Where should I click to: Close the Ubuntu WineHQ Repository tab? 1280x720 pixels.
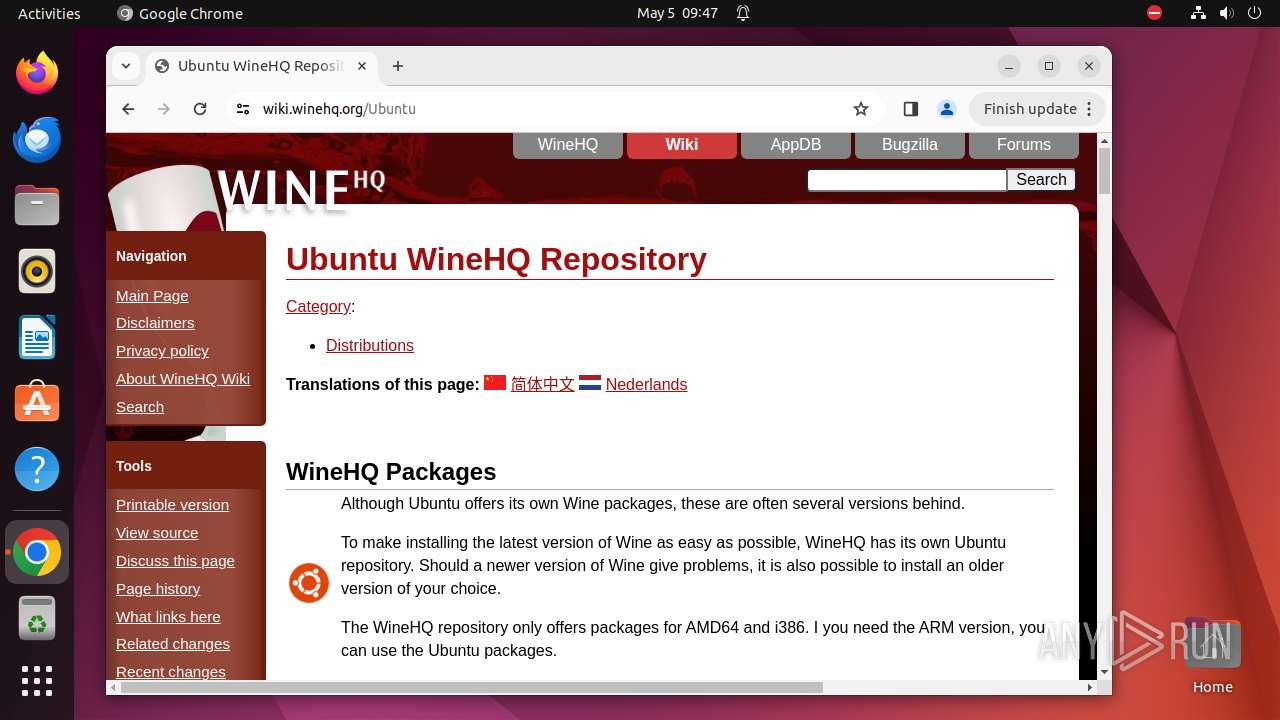(362, 66)
